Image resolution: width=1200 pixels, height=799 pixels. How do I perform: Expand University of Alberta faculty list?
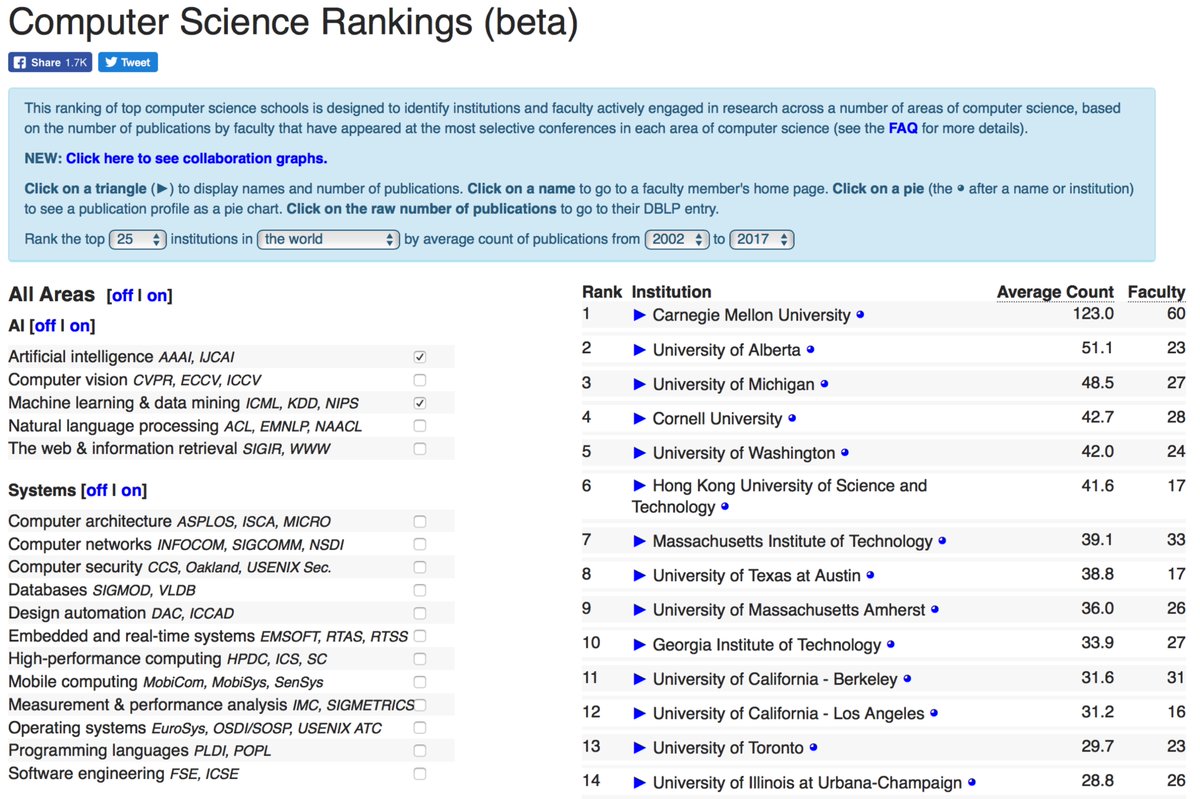point(640,350)
